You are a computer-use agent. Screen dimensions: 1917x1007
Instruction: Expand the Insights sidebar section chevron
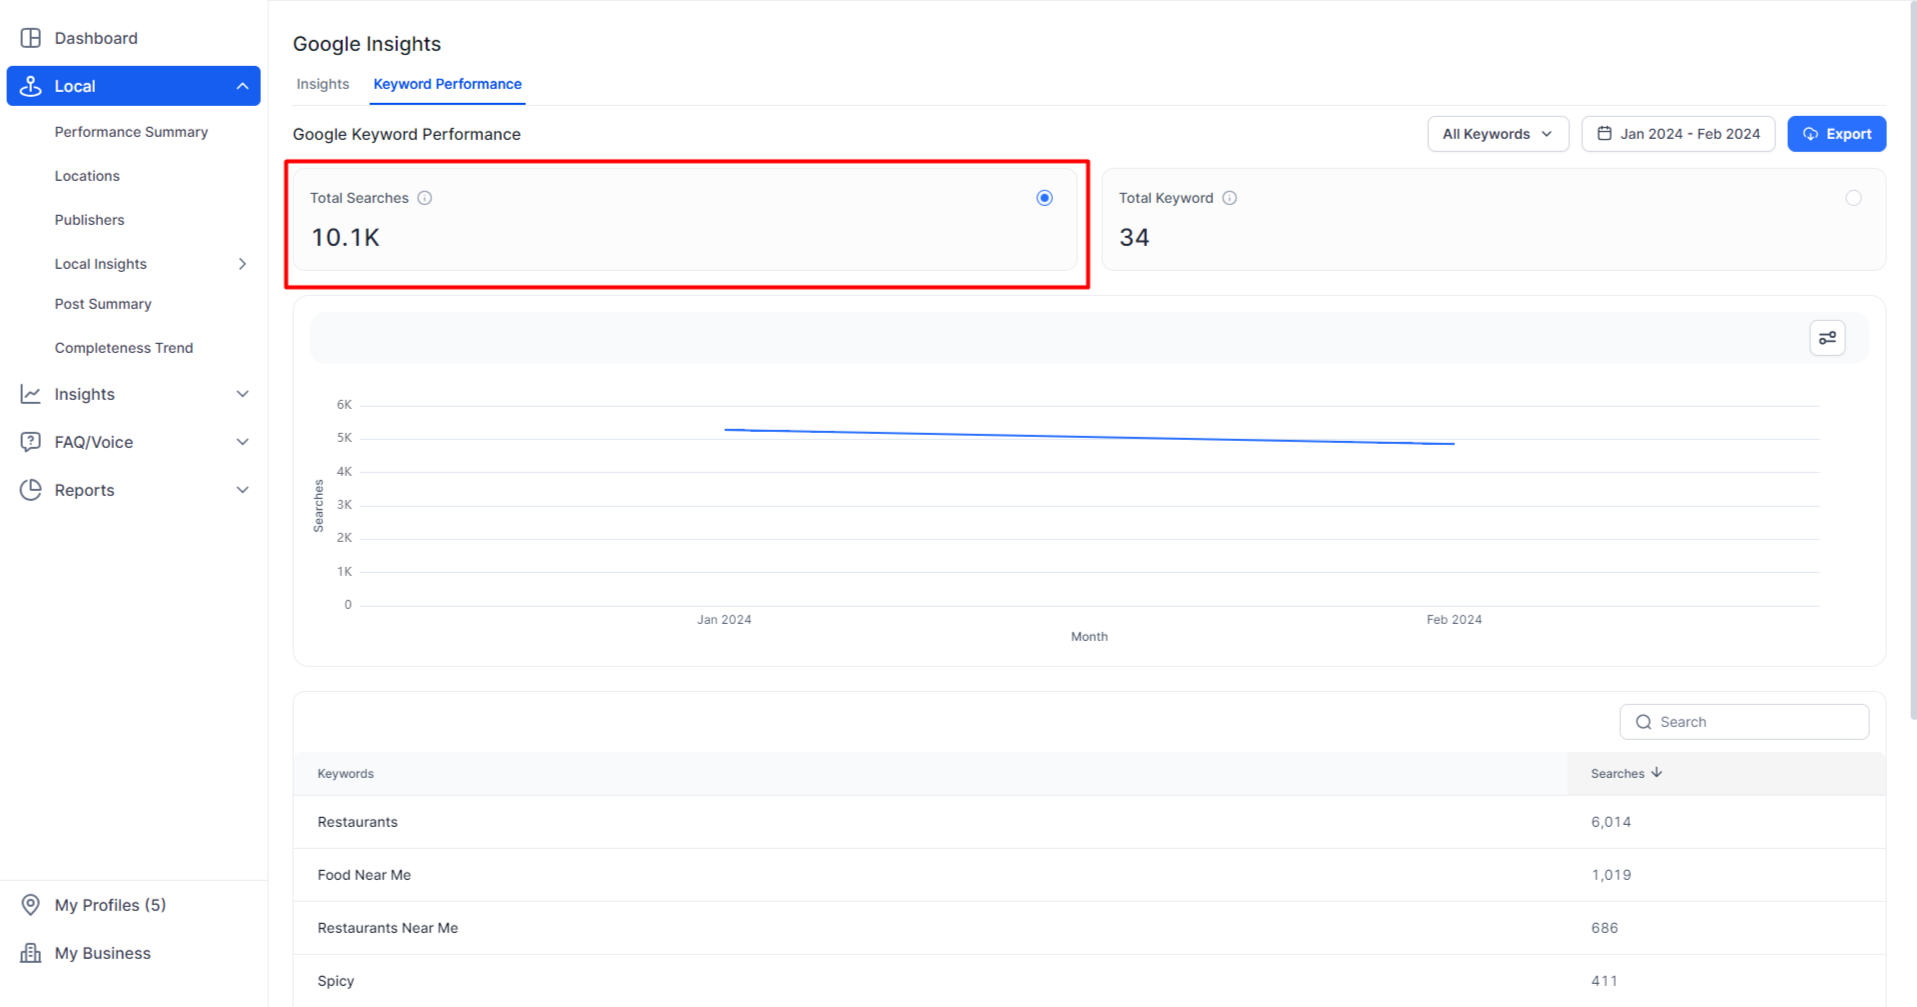242,394
